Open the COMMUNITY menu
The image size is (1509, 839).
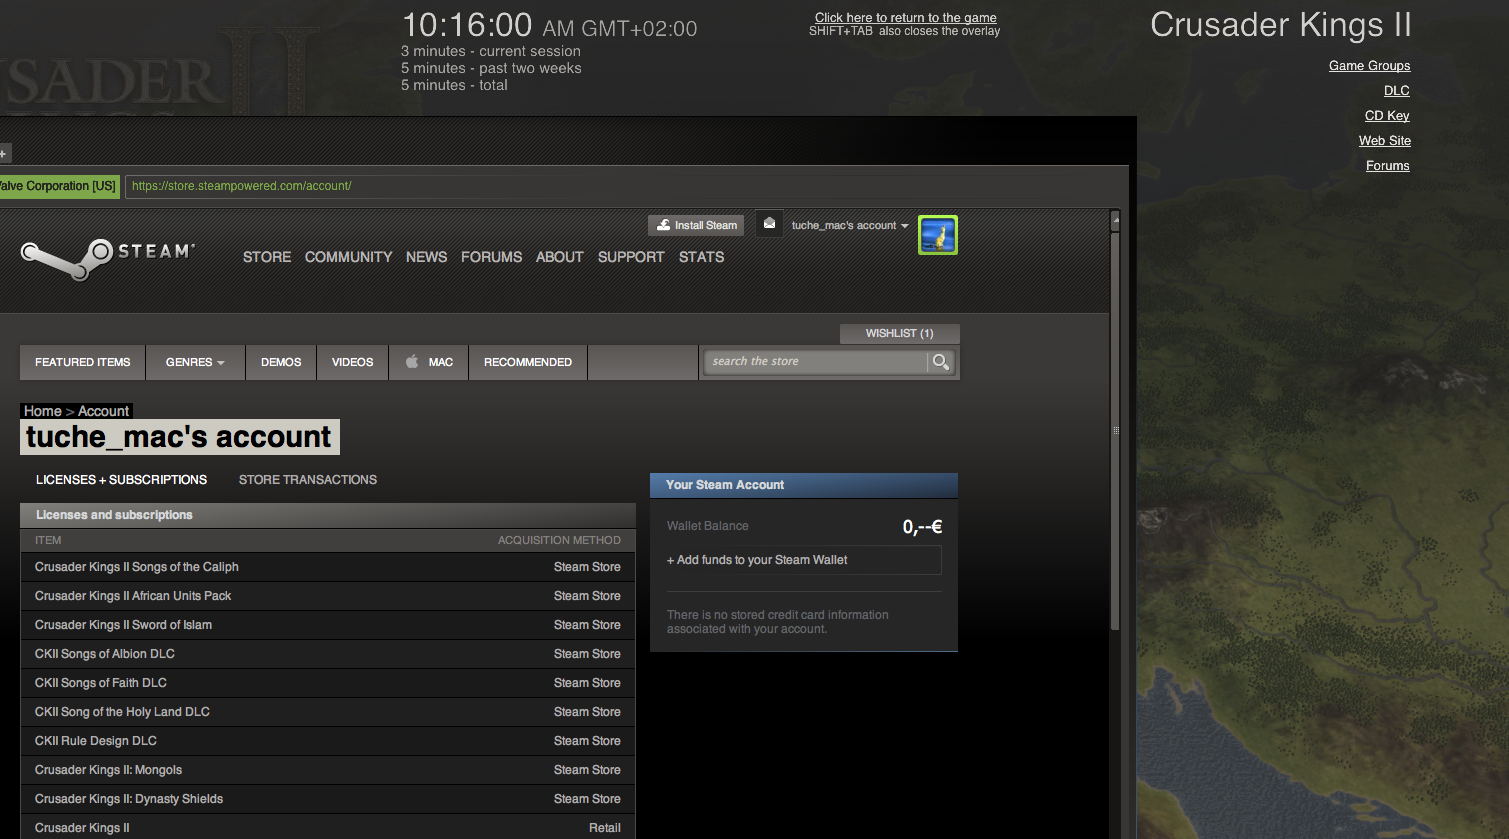[348, 257]
